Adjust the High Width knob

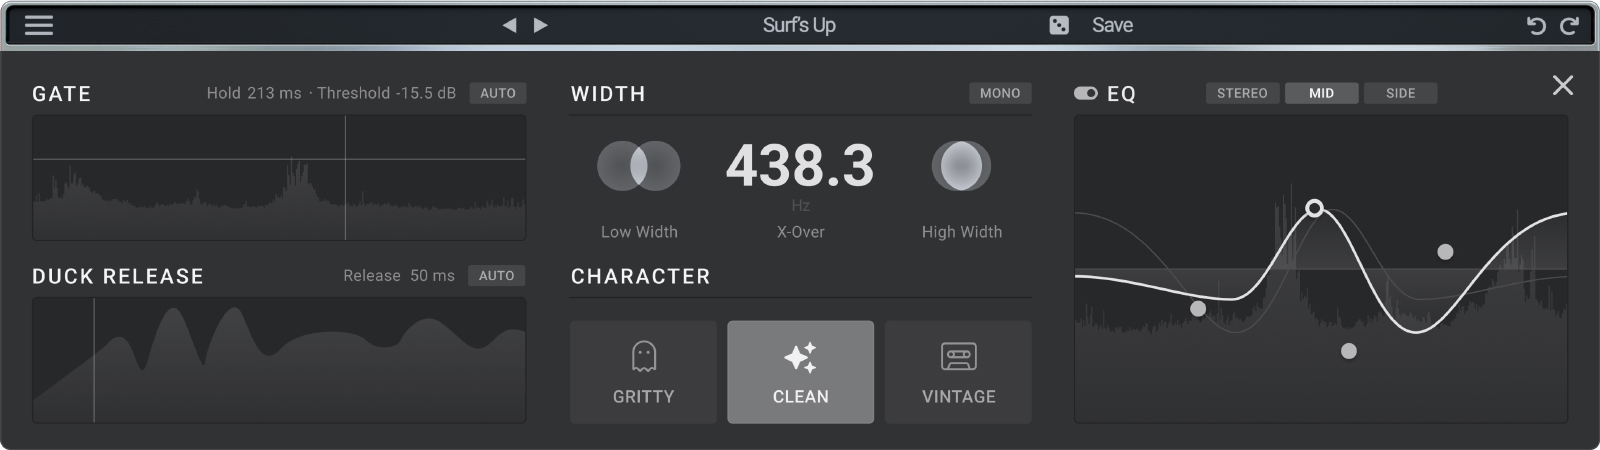pyautogui.click(x=961, y=166)
